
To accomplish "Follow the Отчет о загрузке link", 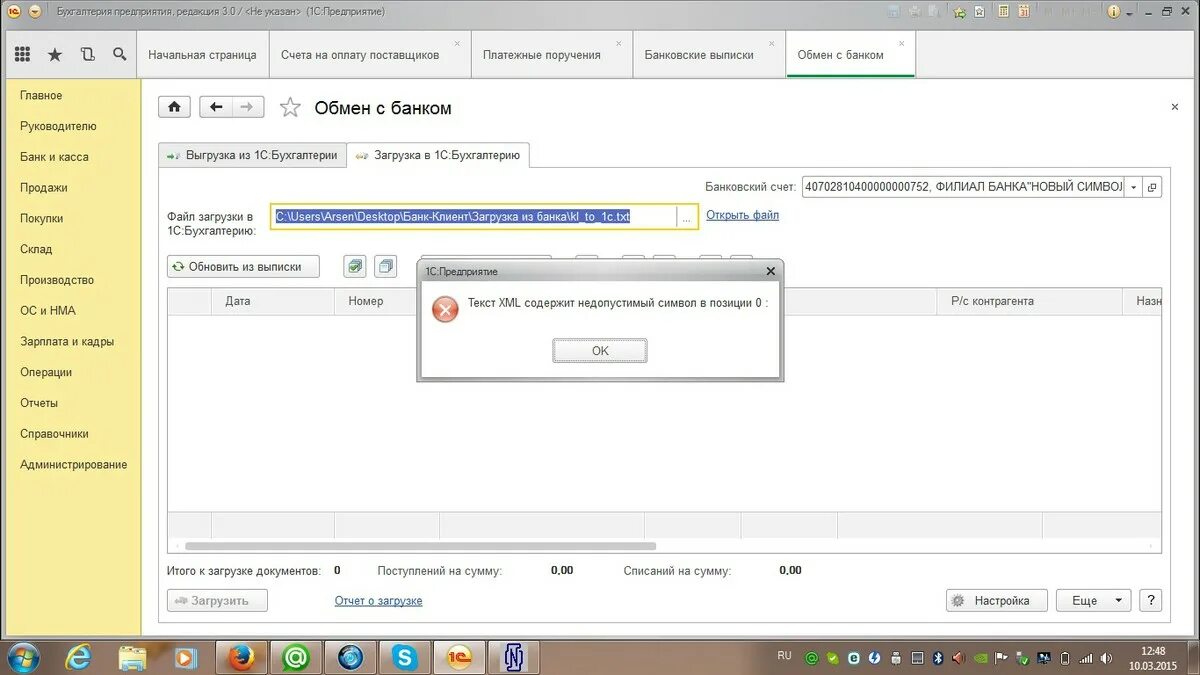I will (378, 600).
